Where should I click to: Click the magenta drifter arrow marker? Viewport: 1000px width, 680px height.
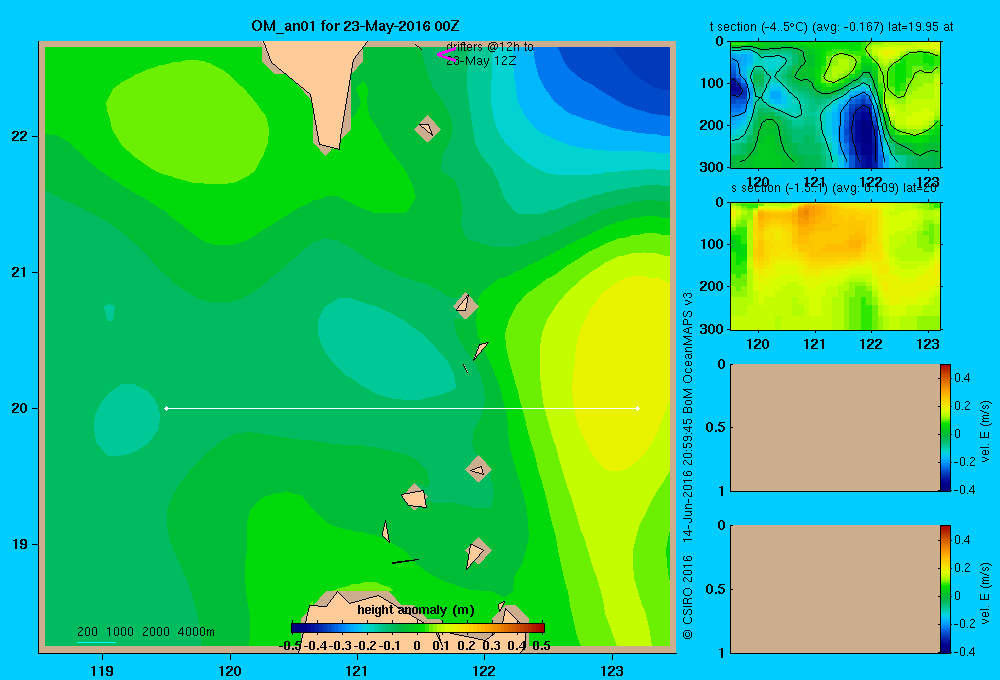point(446,55)
